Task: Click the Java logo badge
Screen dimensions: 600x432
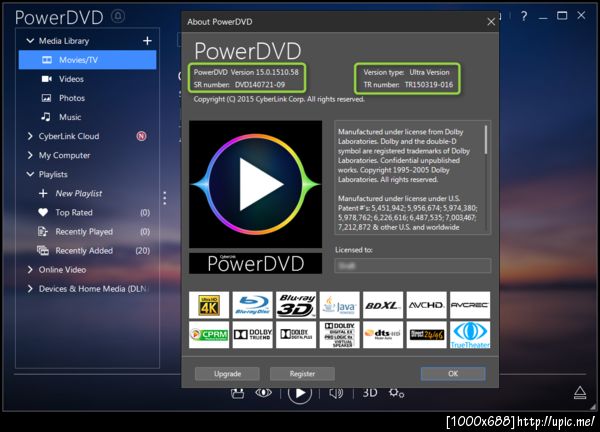Action: point(339,305)
